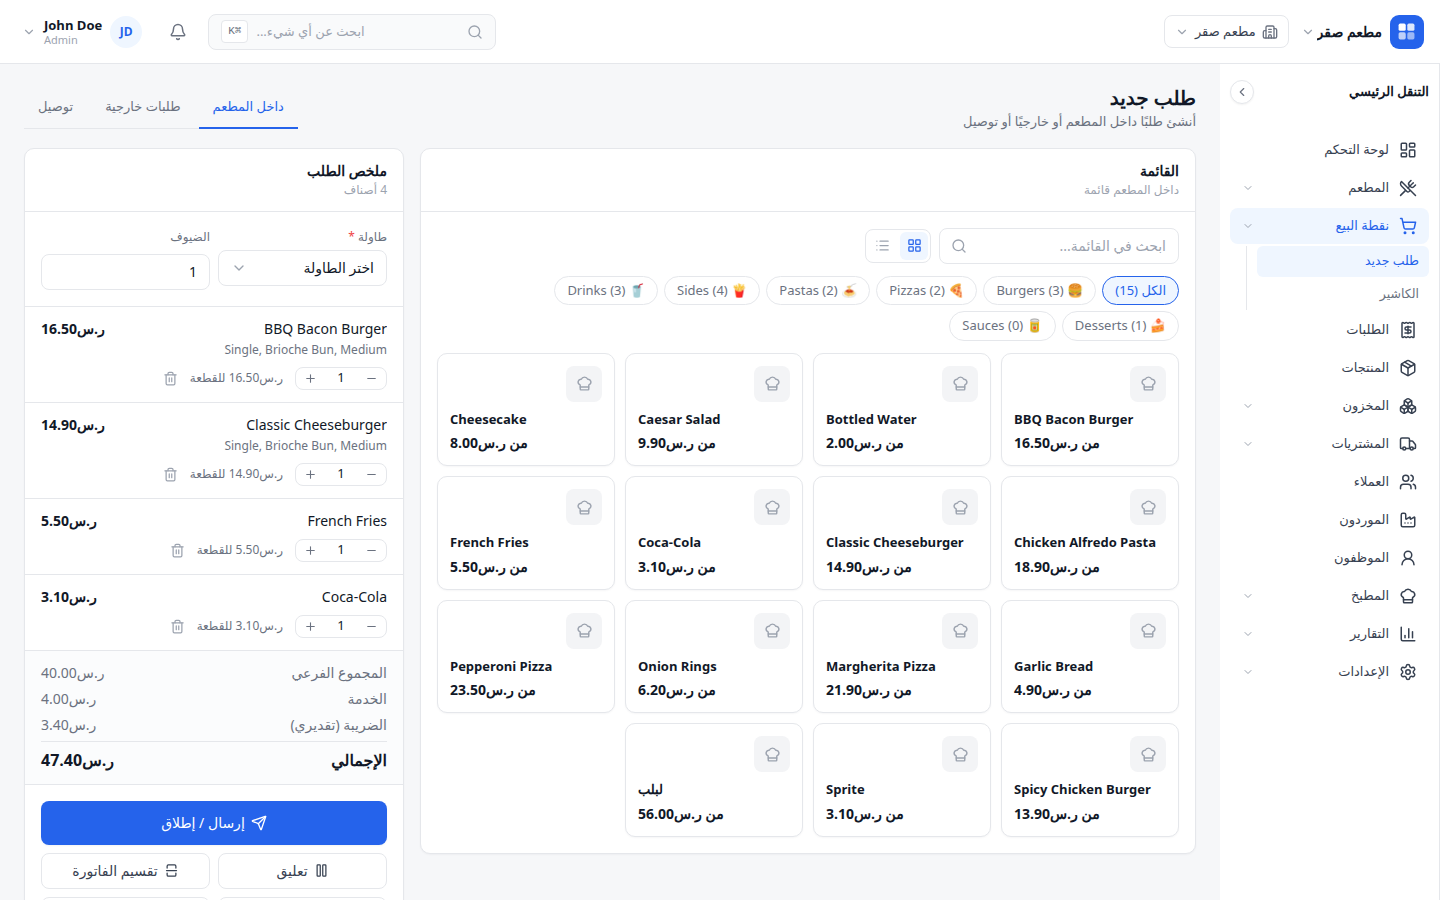Viewport: 1440px width, 900px height.
Task: Delete BBQ Bacon Burger from order
Action: (170, 379)
